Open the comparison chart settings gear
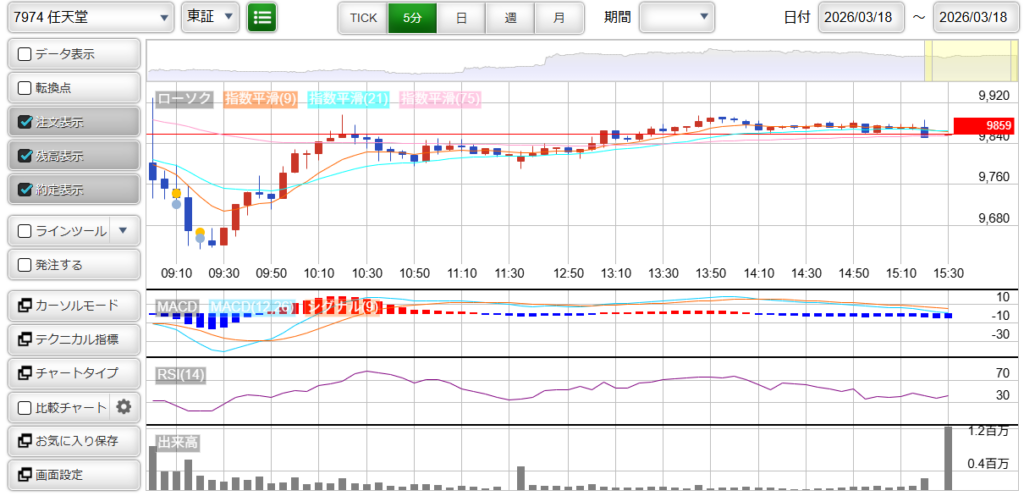Screen dimensions: 1024x496 [x=124, y=407]
